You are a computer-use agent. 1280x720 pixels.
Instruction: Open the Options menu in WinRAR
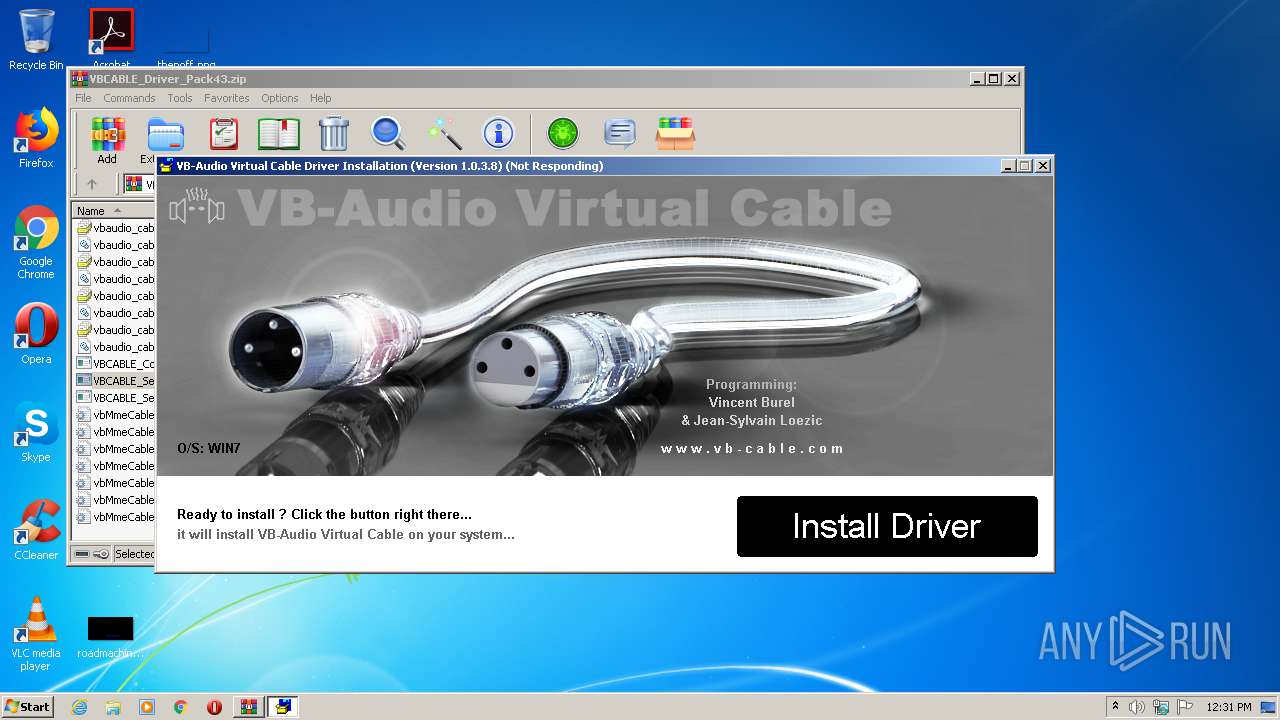point(280,98)
